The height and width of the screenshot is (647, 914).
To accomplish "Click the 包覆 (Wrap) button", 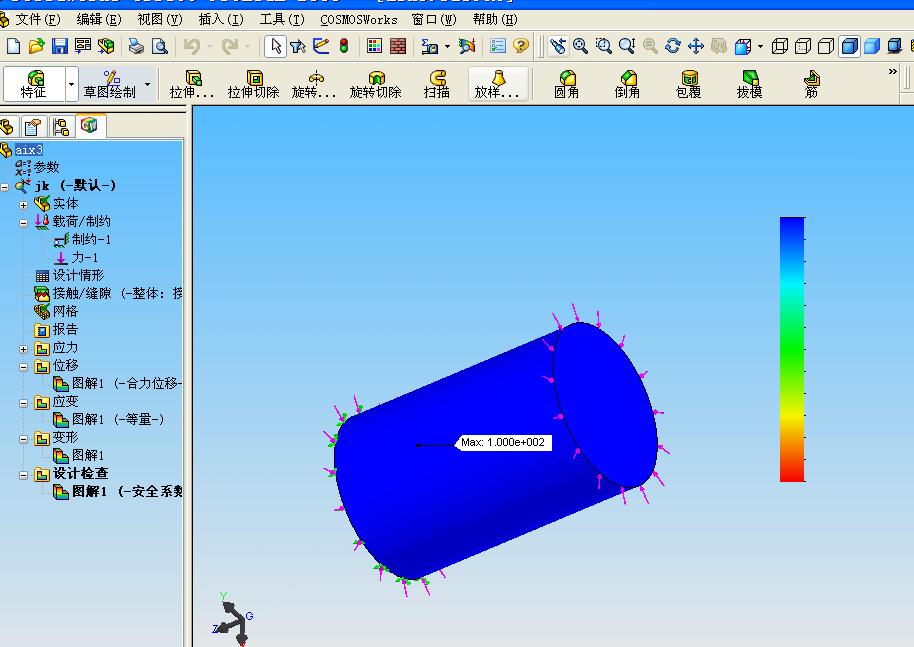I will pyautogui.click(x=688, y=84).
